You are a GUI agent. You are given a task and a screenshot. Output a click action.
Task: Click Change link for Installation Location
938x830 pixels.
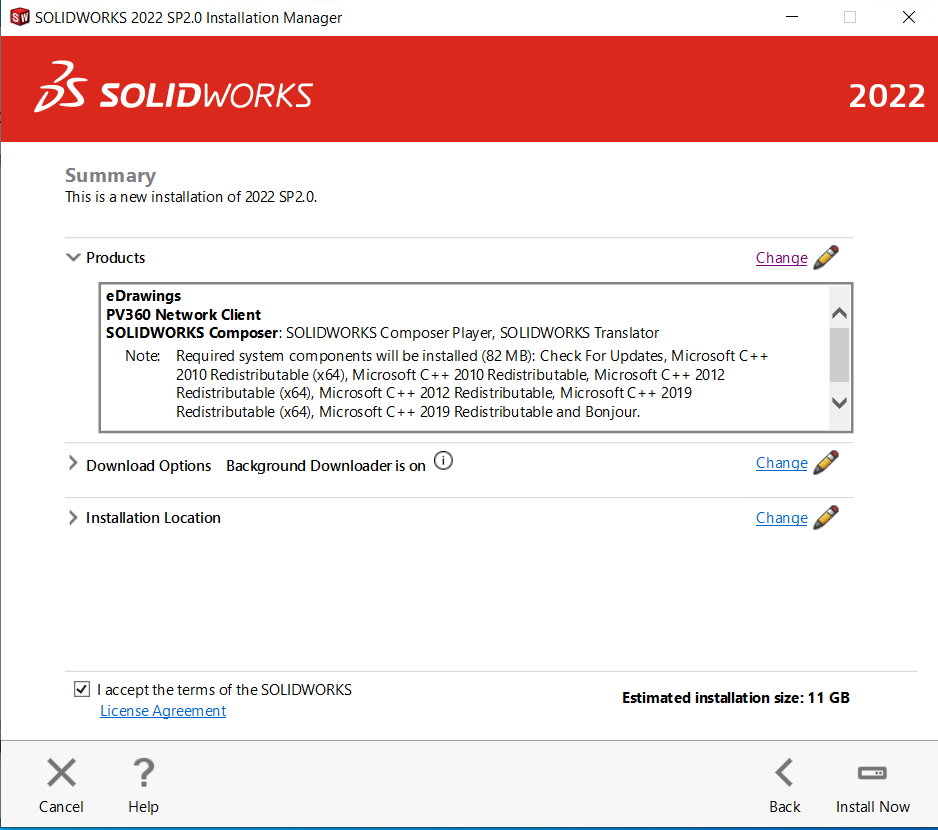point(781,518)
